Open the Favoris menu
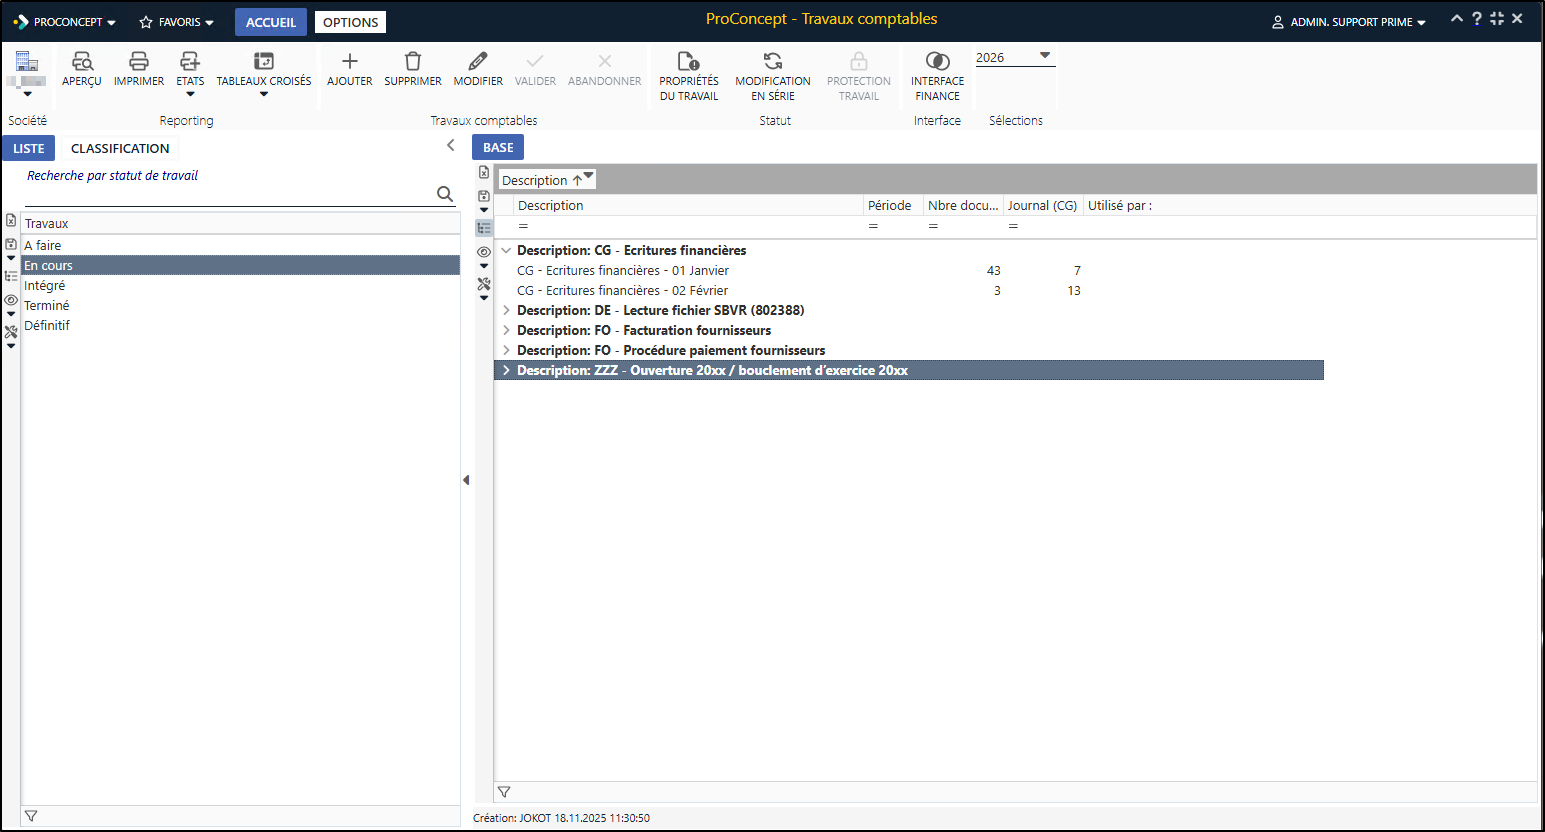 pyautogui.click(x=177, y=22)
